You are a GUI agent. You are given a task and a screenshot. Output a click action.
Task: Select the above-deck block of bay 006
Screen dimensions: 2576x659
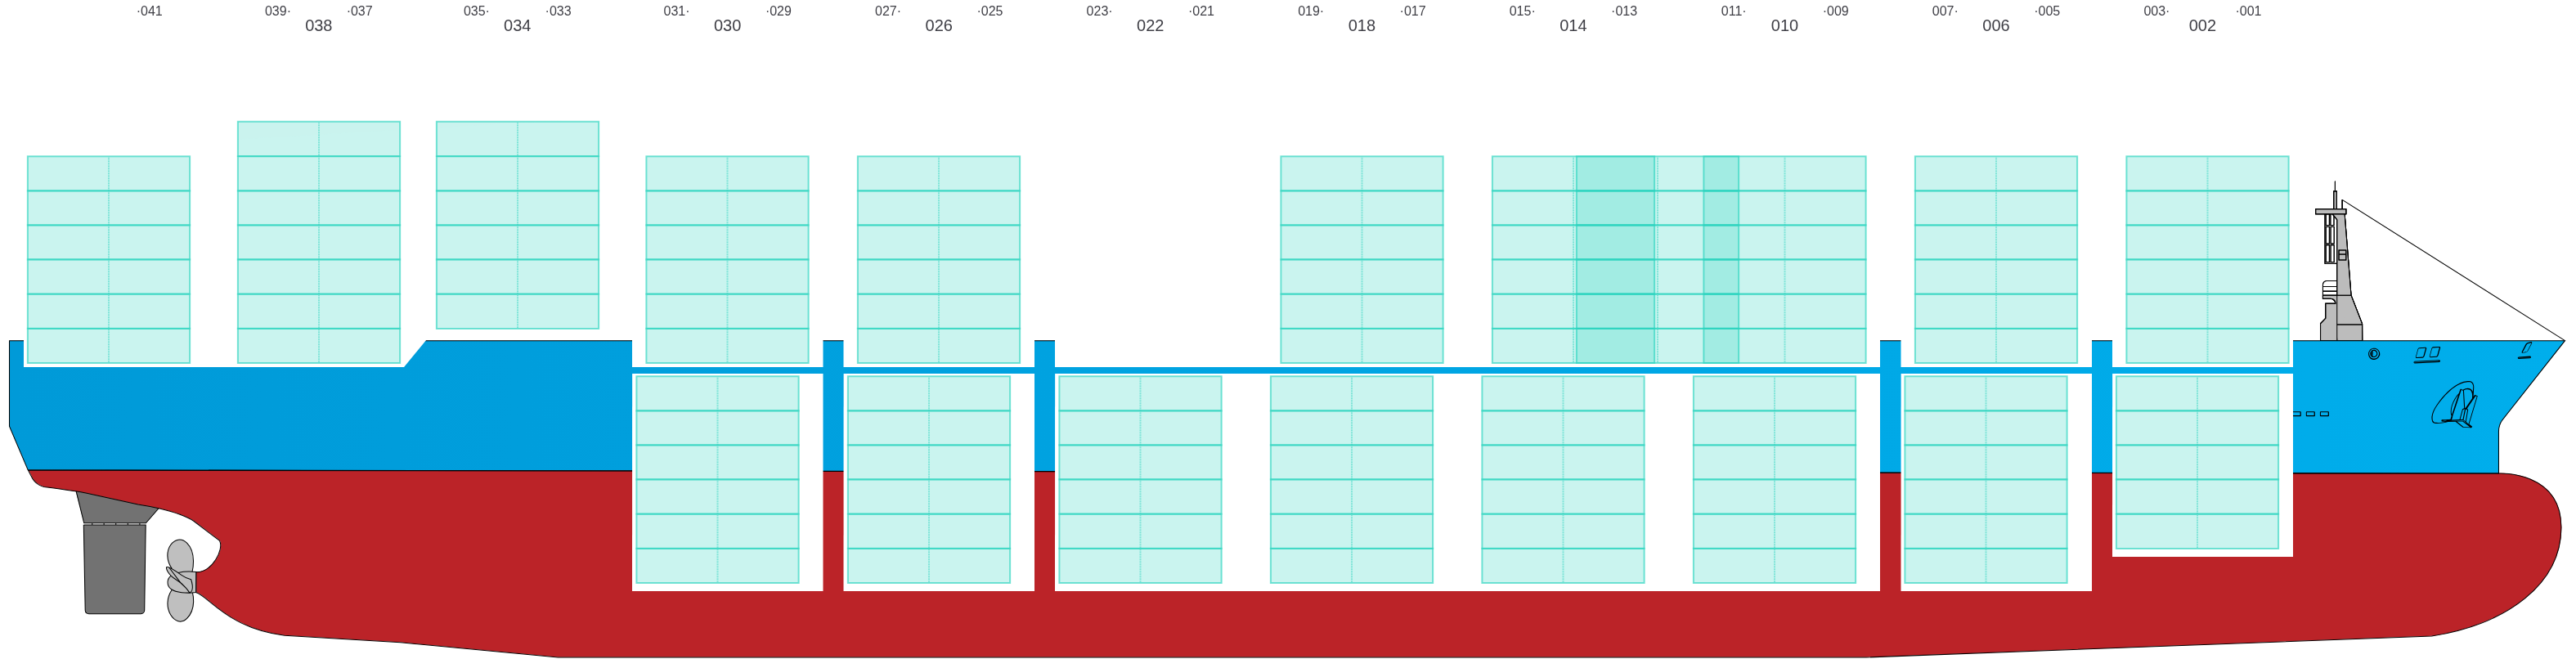click(x=1995, y=259)
